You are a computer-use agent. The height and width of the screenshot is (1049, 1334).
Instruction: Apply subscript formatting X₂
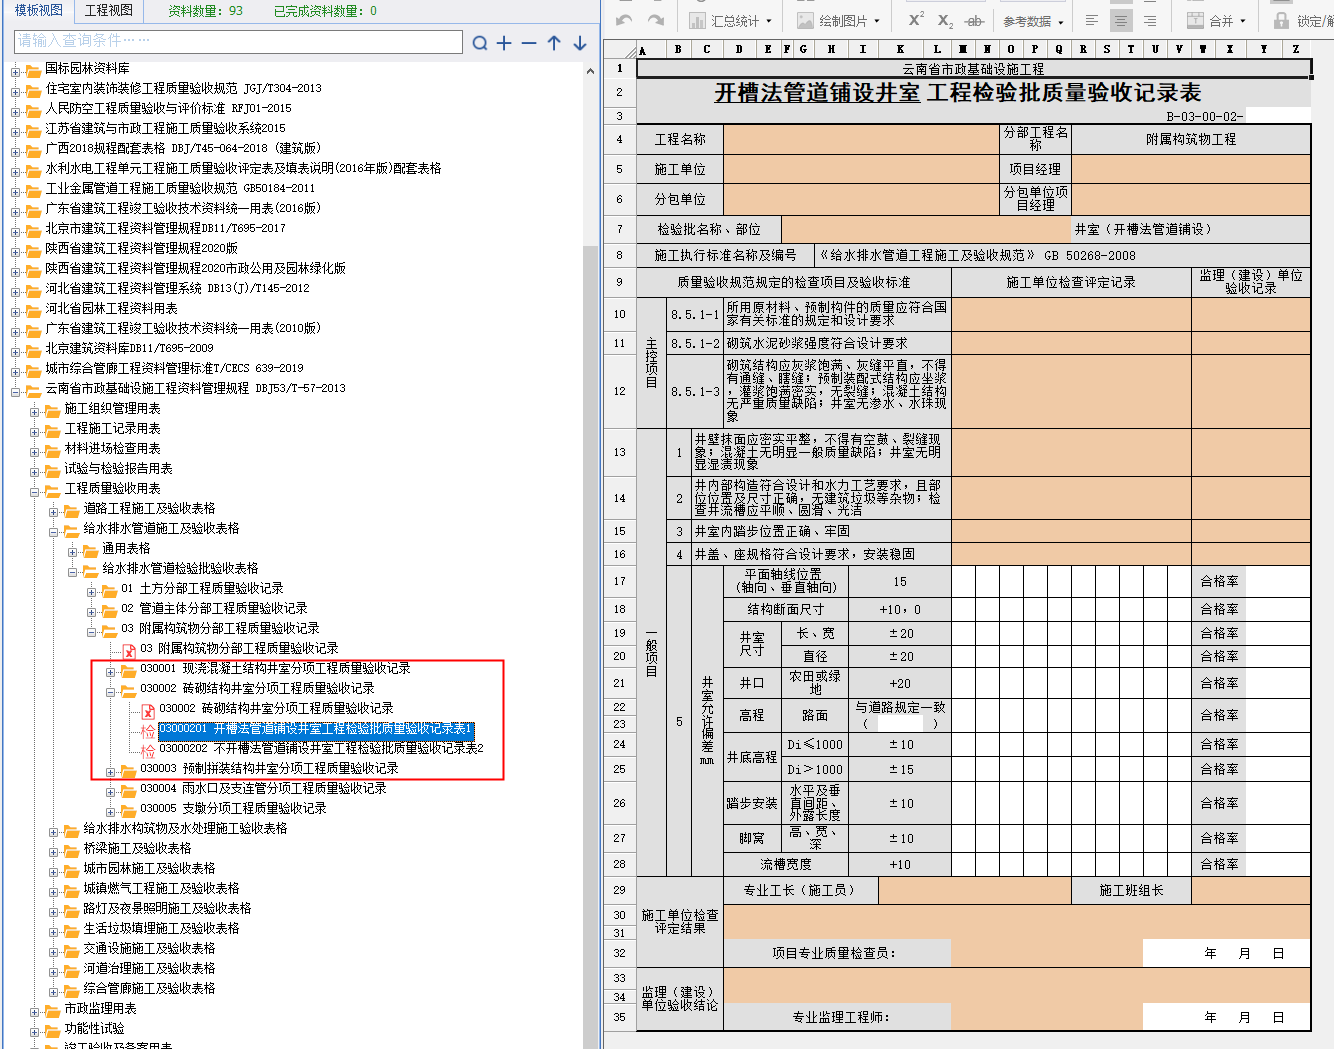click(x=945, y=20)
